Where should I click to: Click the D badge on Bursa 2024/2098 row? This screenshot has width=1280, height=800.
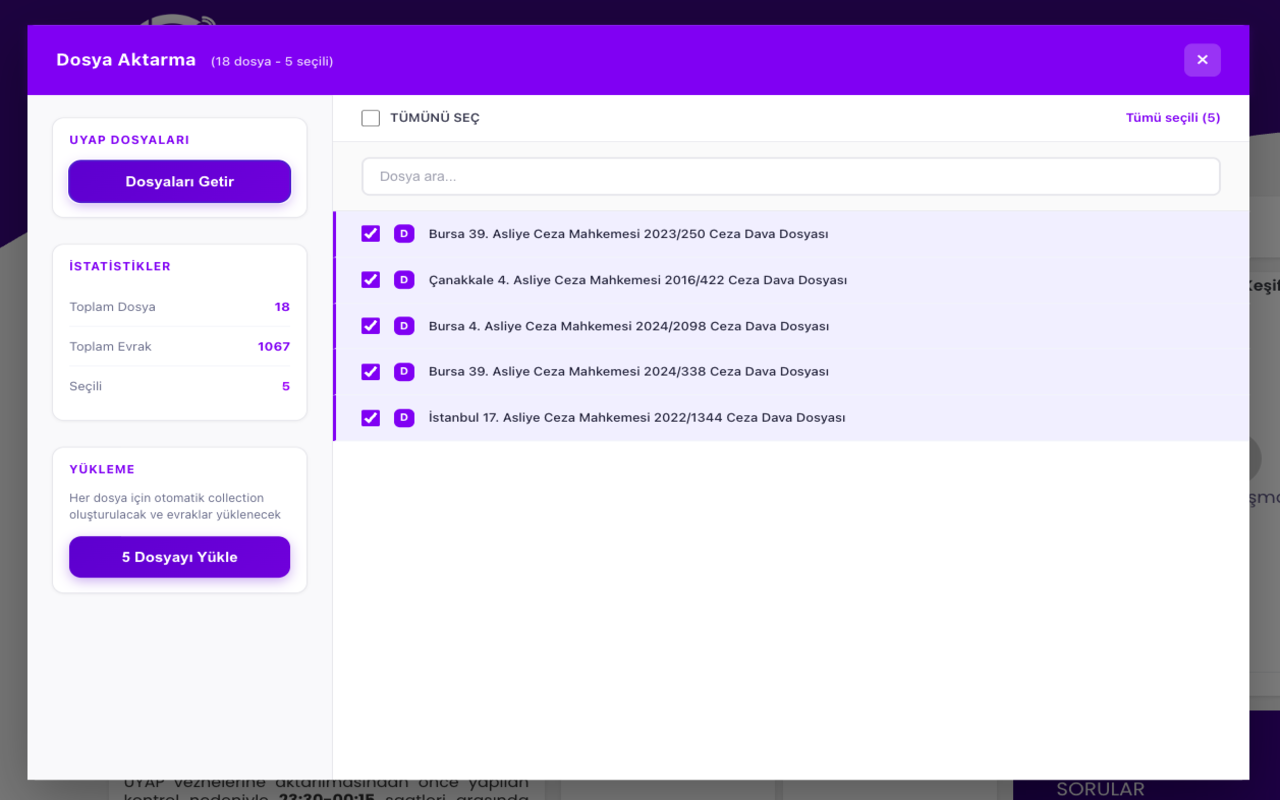tap(404, 326)
